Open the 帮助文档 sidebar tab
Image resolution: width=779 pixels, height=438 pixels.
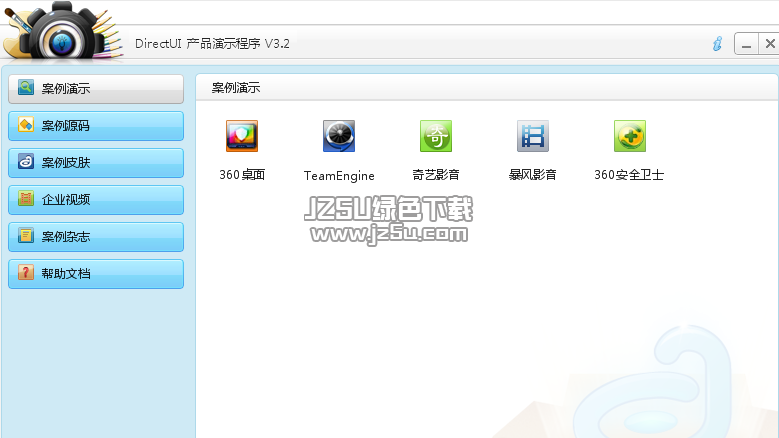(x=96, y=274)
